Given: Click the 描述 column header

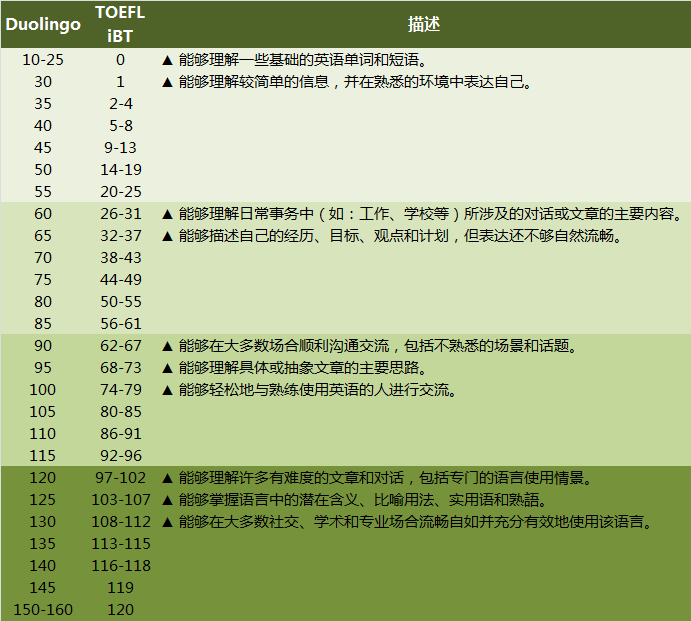Looking at the screenshot, I should 423,24.
